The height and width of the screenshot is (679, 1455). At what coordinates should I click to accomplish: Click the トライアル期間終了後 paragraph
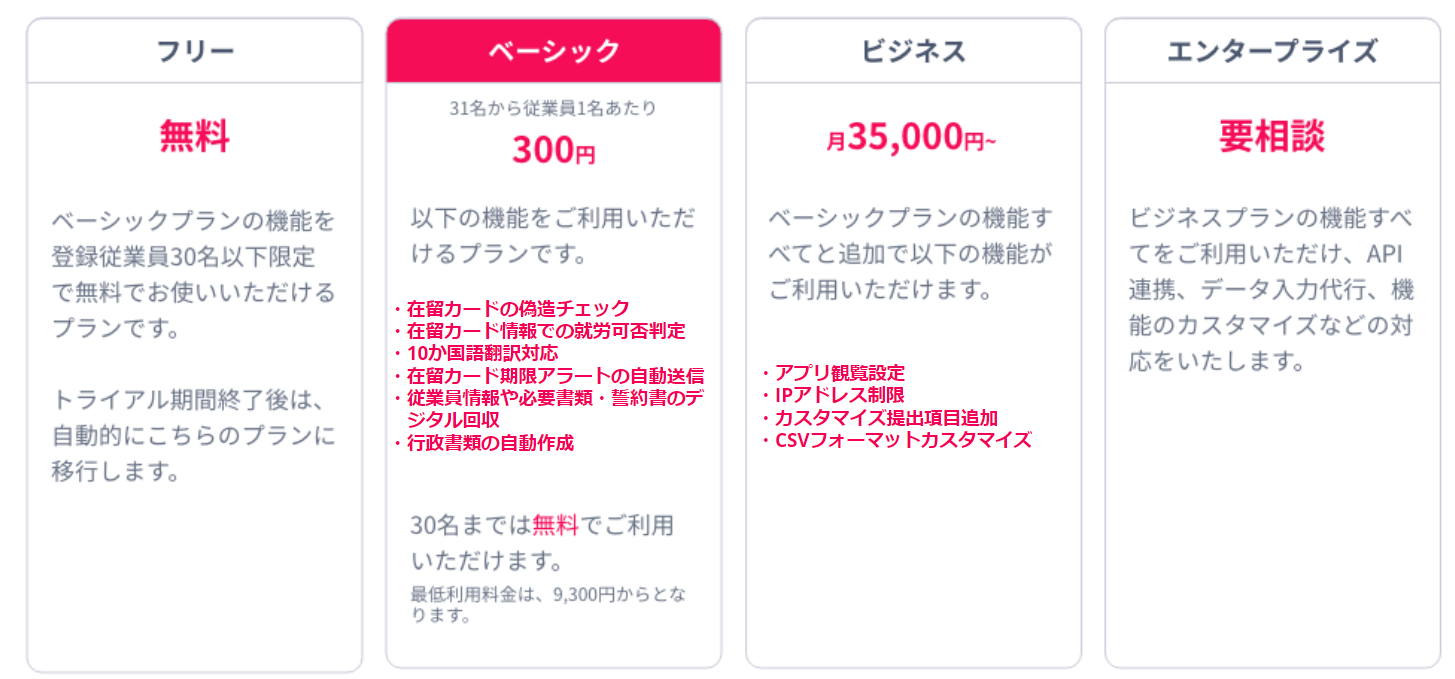[x=194, y=436]
